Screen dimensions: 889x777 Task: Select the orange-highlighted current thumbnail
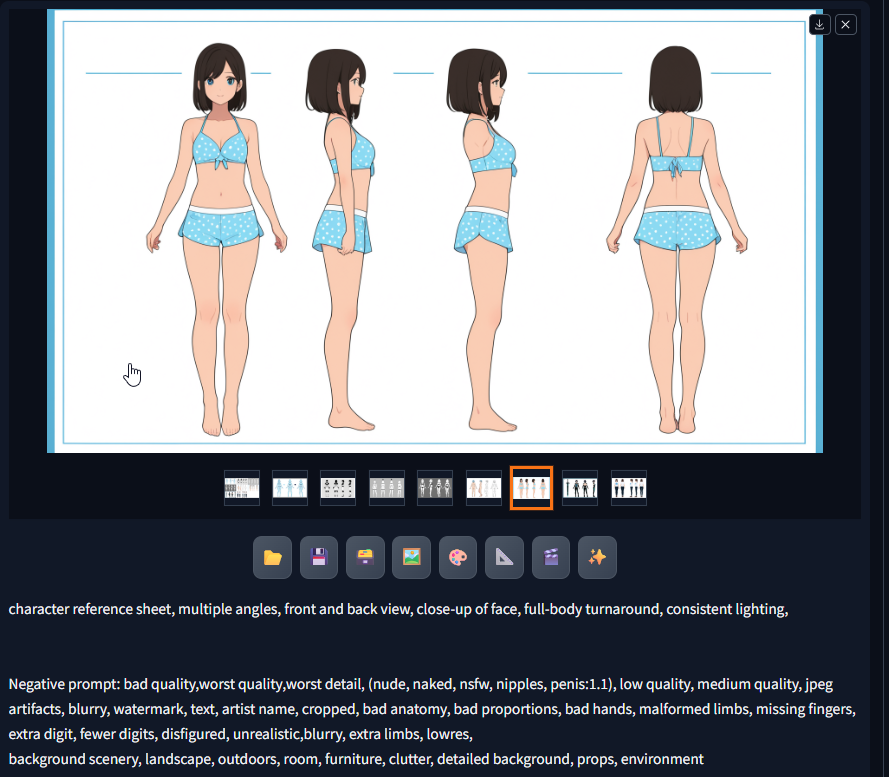[531, 488]
